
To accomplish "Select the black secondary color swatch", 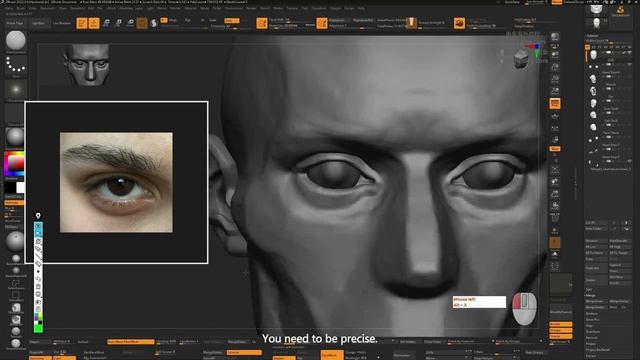I will [x=10, y=187].
